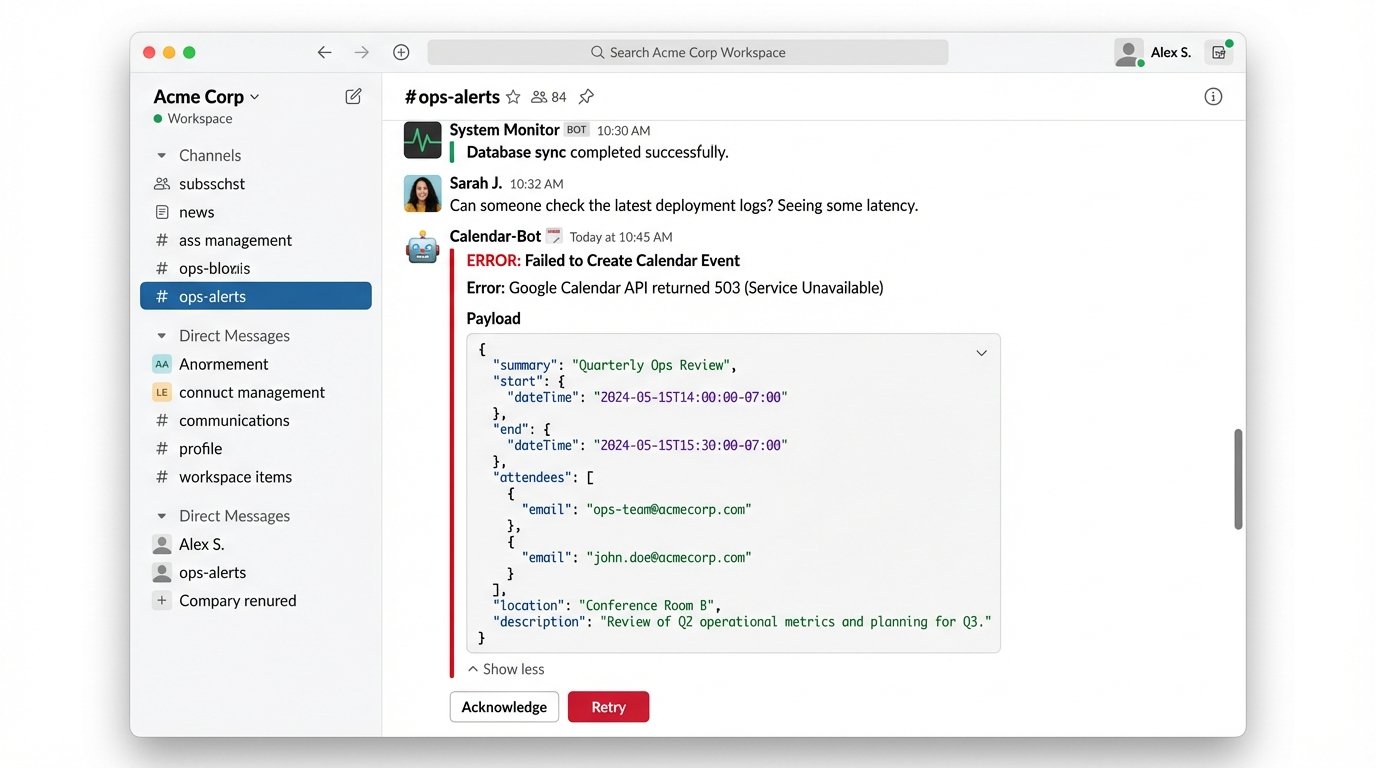1376x768 pixels.
Task: Click Show less under the error payload
Action: click(x=505, y=668)
